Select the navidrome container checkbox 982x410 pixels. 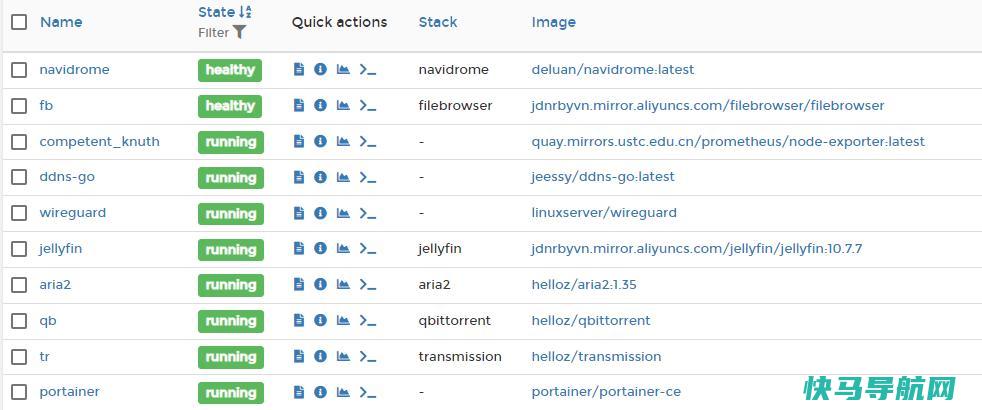tap(19, 69)
